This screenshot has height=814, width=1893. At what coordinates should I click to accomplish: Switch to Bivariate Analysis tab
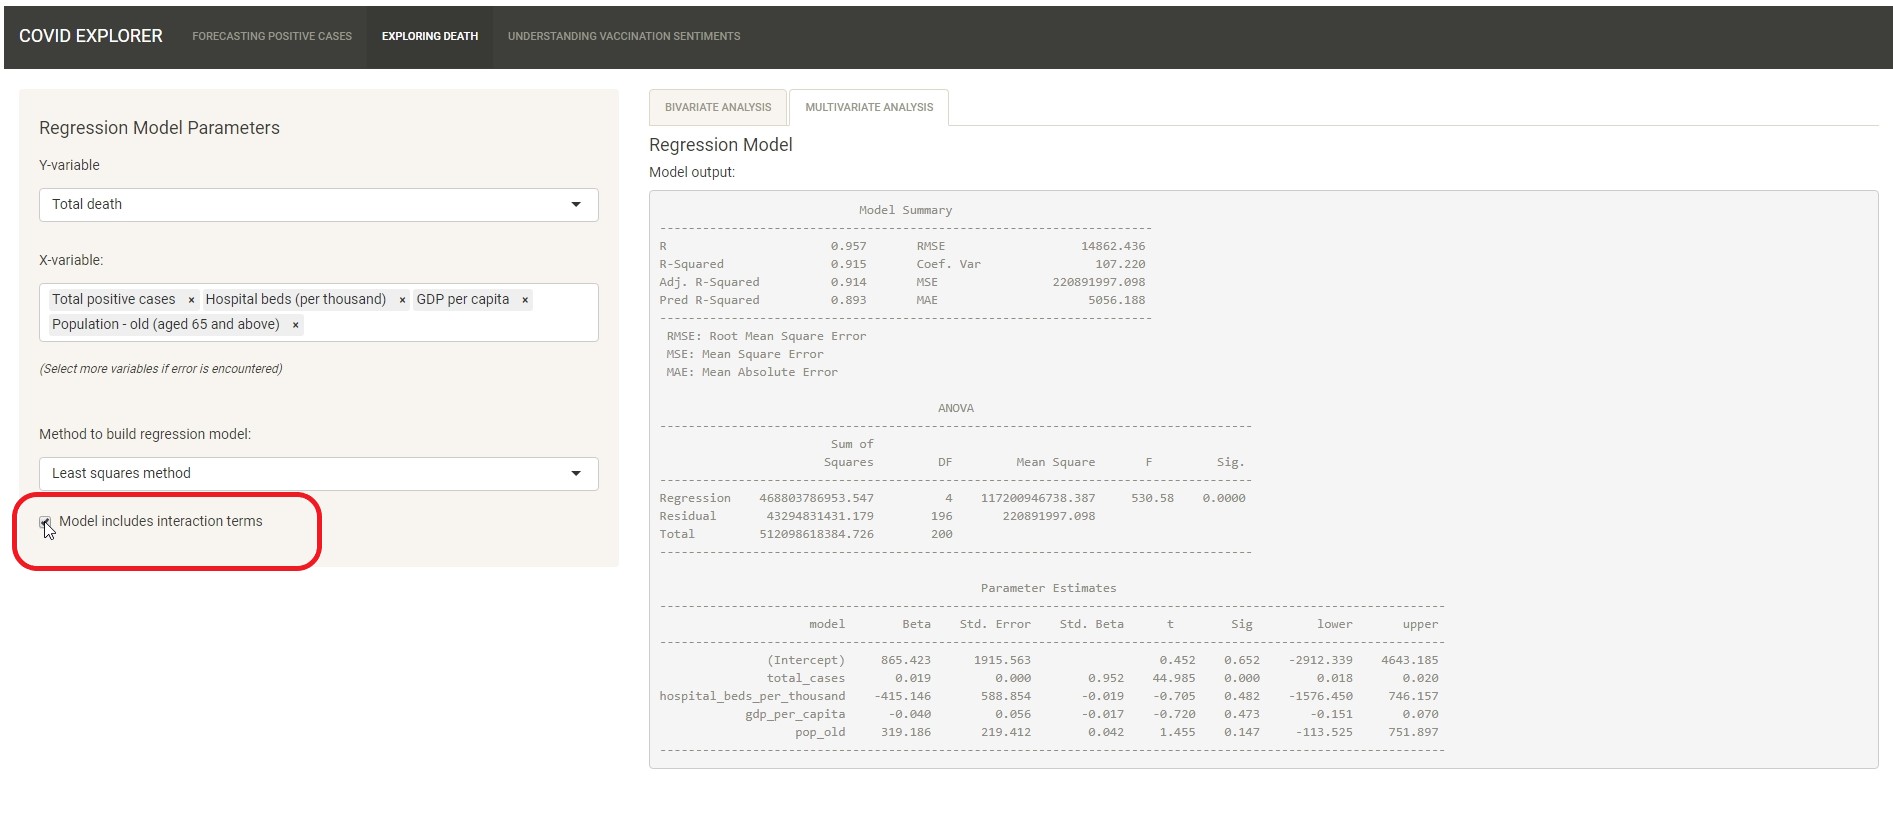[718, 108]
